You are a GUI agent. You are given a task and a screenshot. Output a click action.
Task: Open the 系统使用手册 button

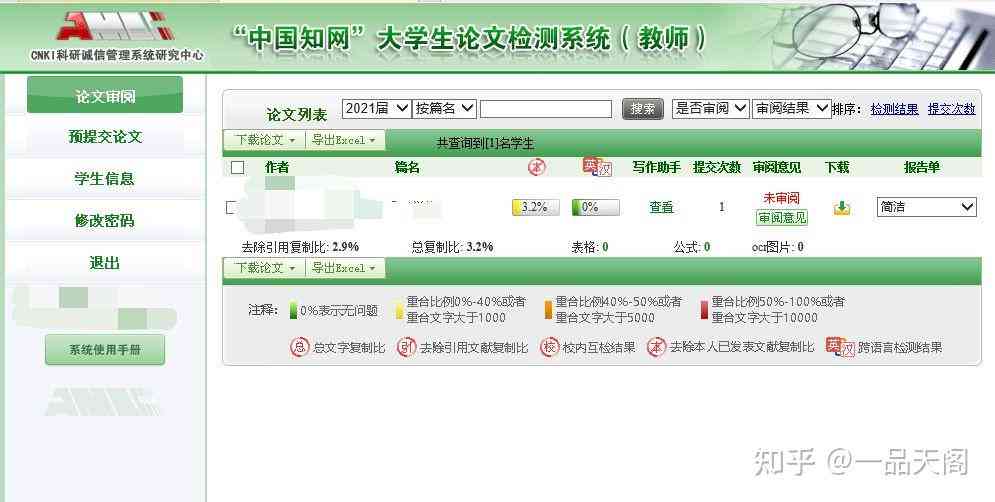tap(105, 350)
